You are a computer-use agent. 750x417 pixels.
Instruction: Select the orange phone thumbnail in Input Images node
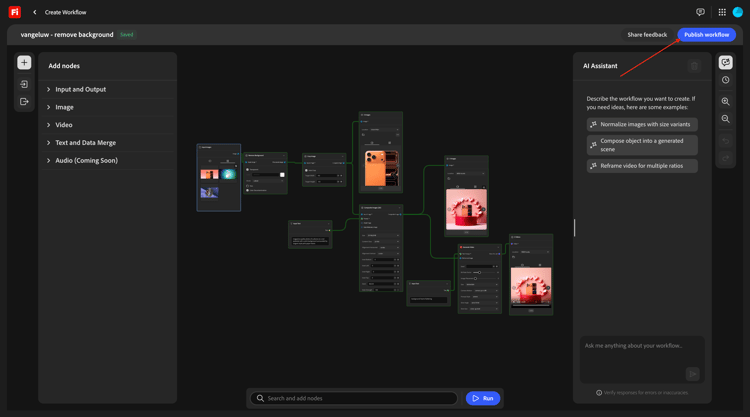tap(210, 175)
